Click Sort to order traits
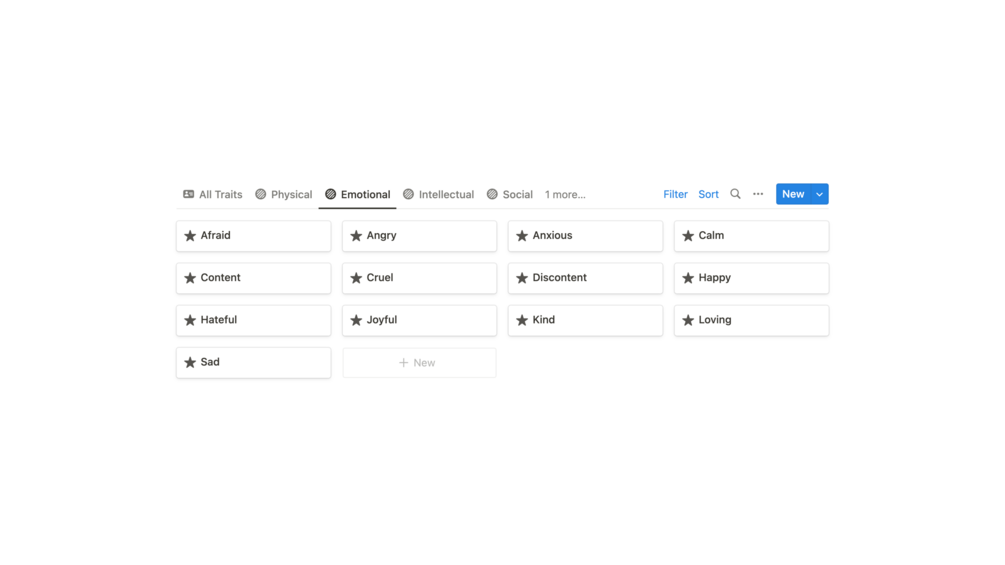The image size is (1005, 565). click(x=708, y=194)
